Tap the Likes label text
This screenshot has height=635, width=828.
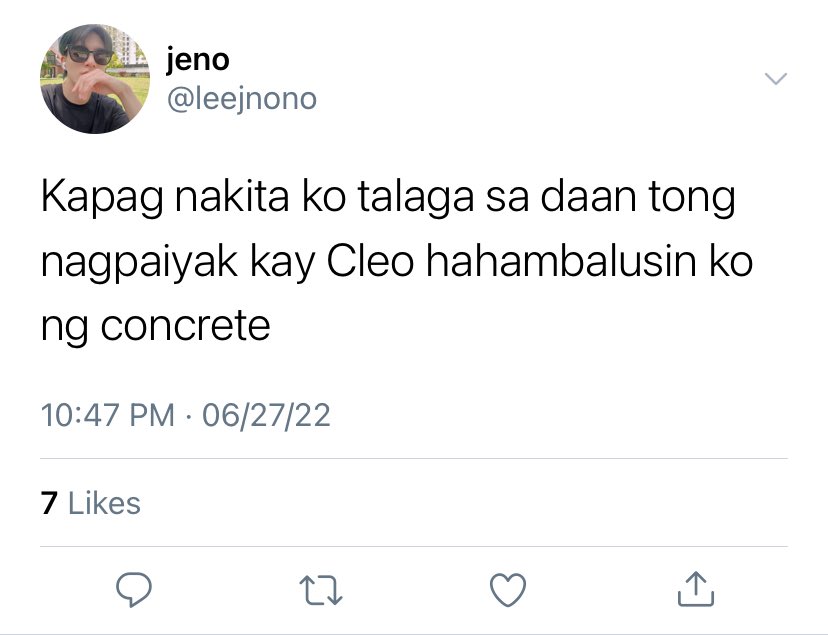coord(105,503)
